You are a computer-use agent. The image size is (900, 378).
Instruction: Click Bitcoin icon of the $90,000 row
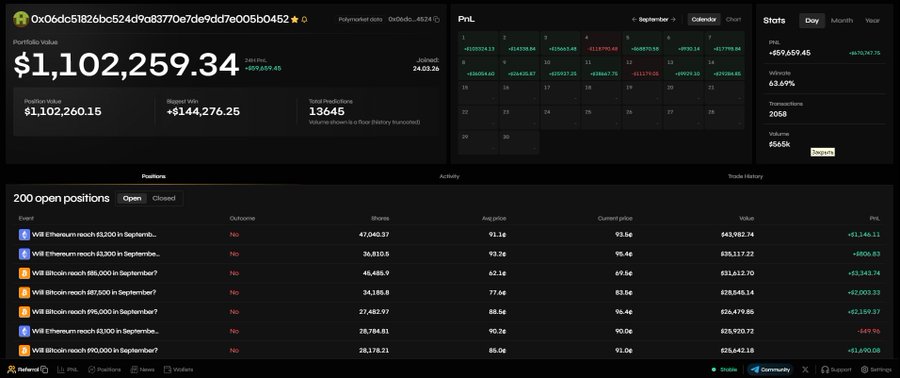[x=24, y=350]
